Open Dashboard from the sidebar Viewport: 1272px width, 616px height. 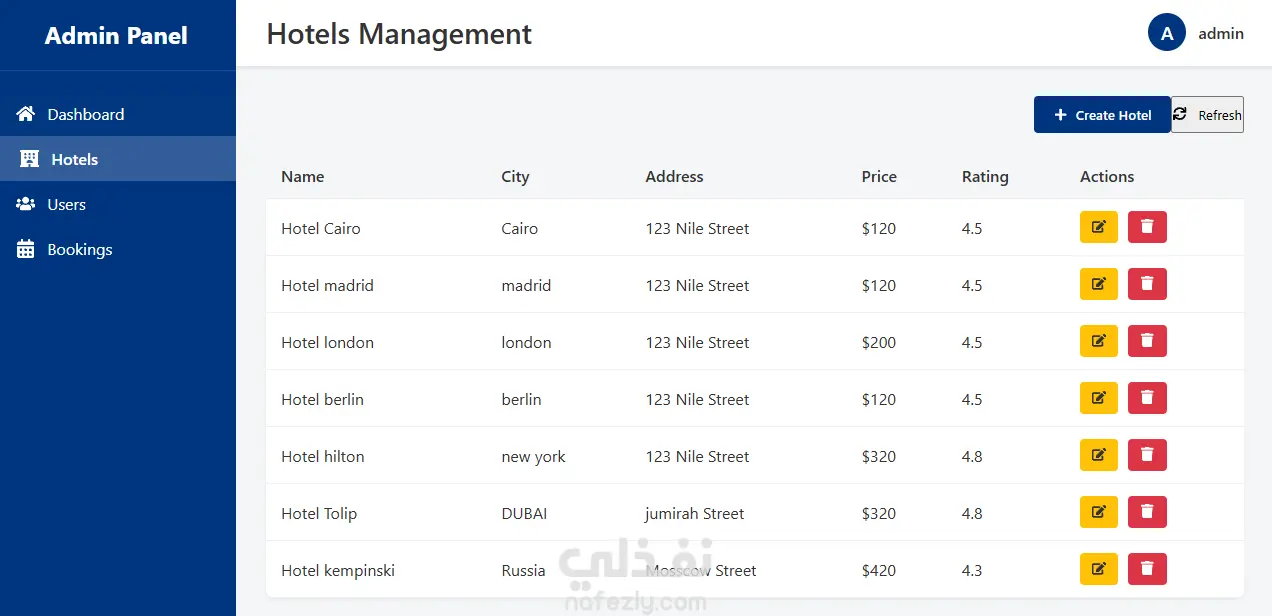coord(85,114)
